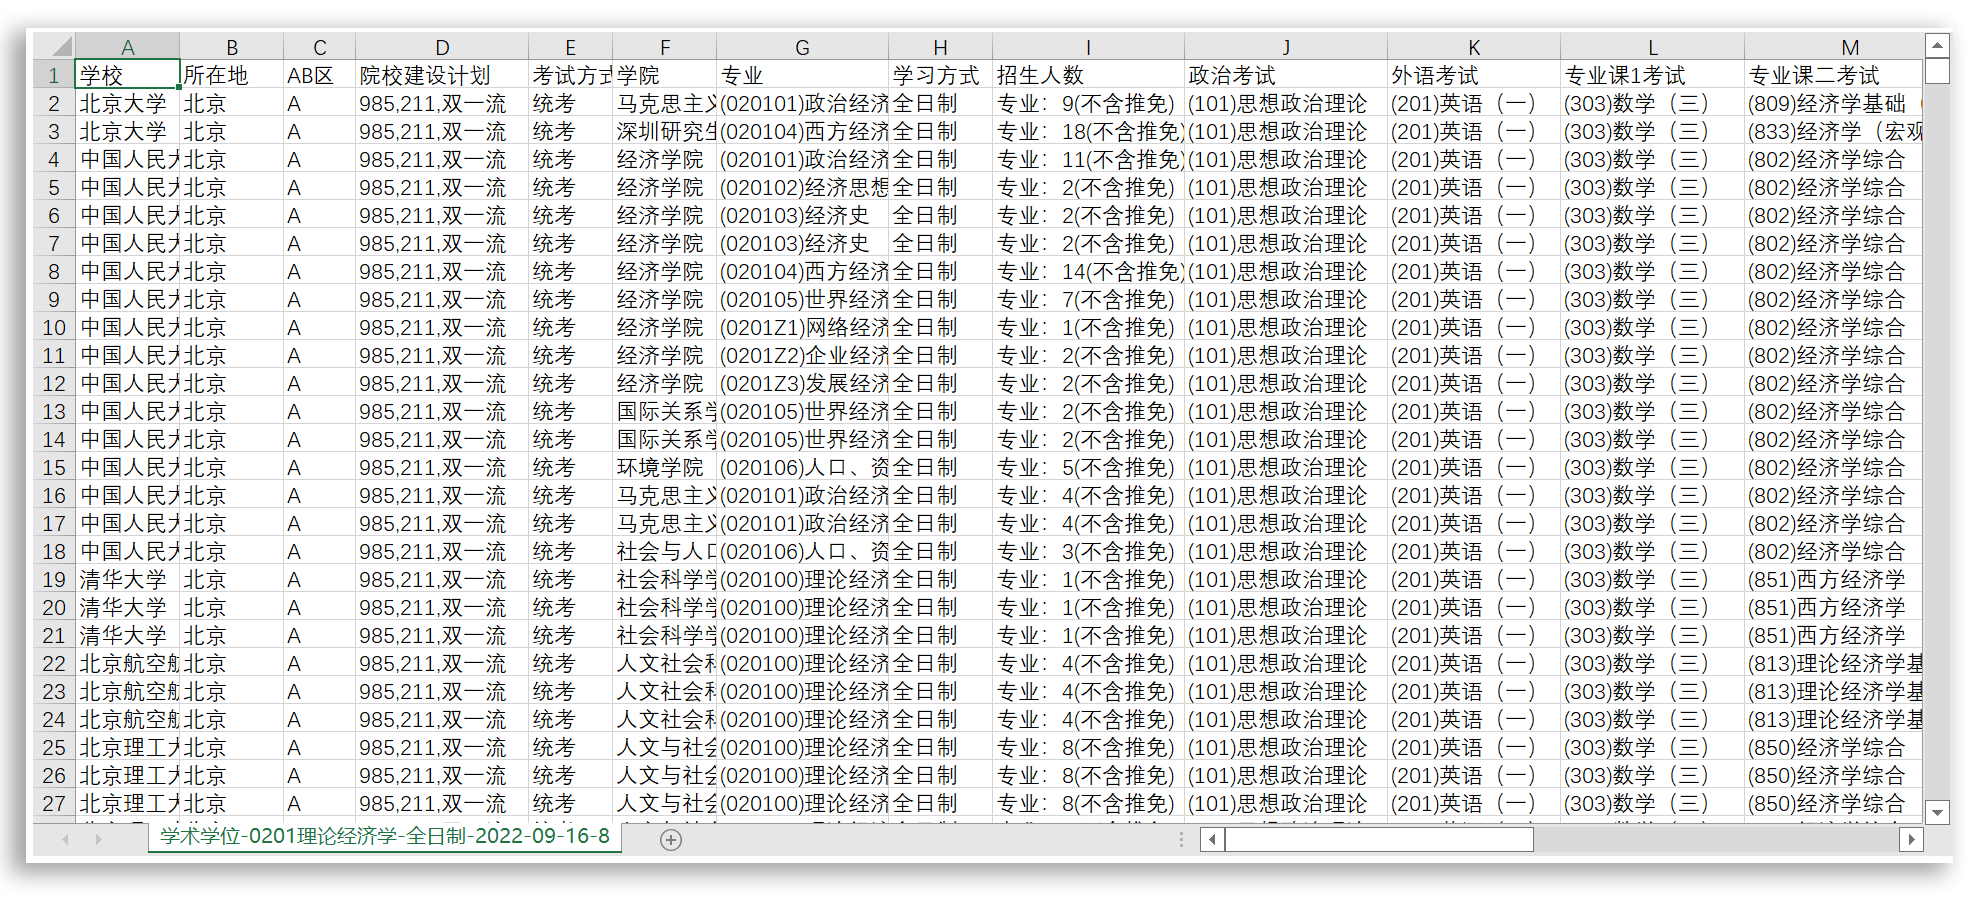This screenshot has height=899, width=1982.
Task: Open sheet tab 学术学位-0201理论经济学-全日制-2022-09-16-8
Action: pos(385,837)
